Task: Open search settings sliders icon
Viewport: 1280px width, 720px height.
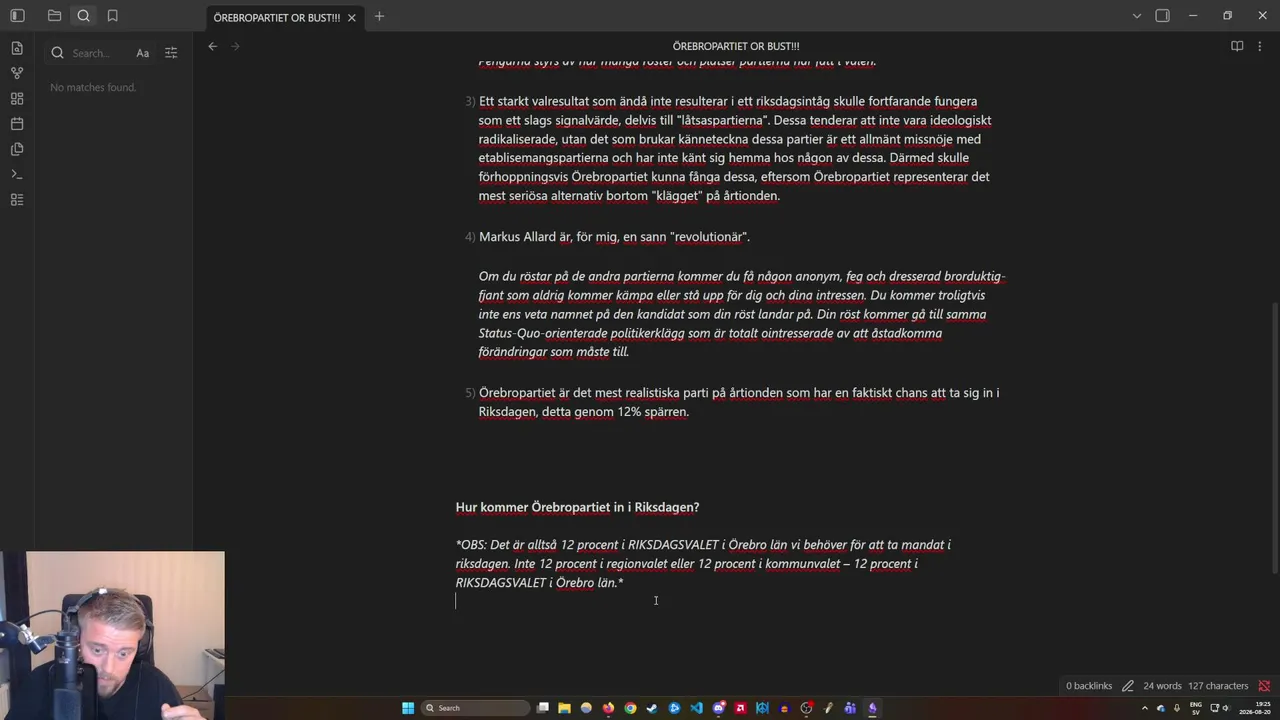Action: point(171,53)
